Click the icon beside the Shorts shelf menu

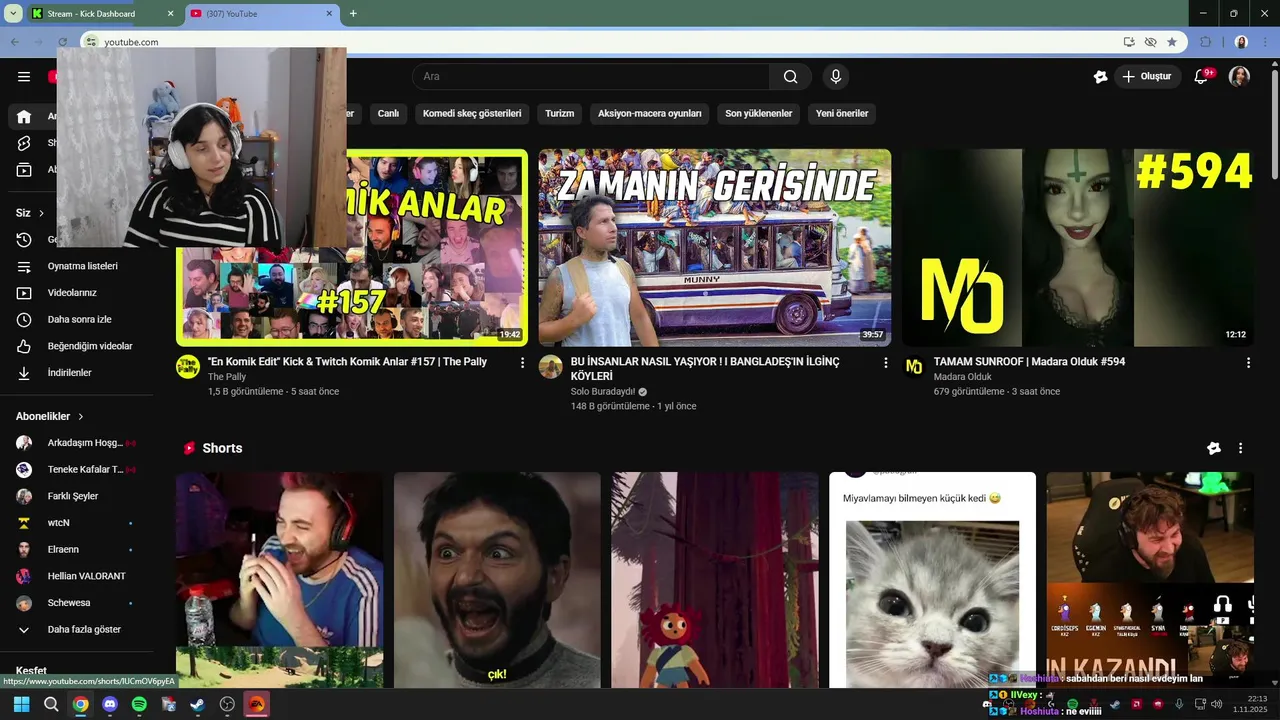pos(1214,449)
